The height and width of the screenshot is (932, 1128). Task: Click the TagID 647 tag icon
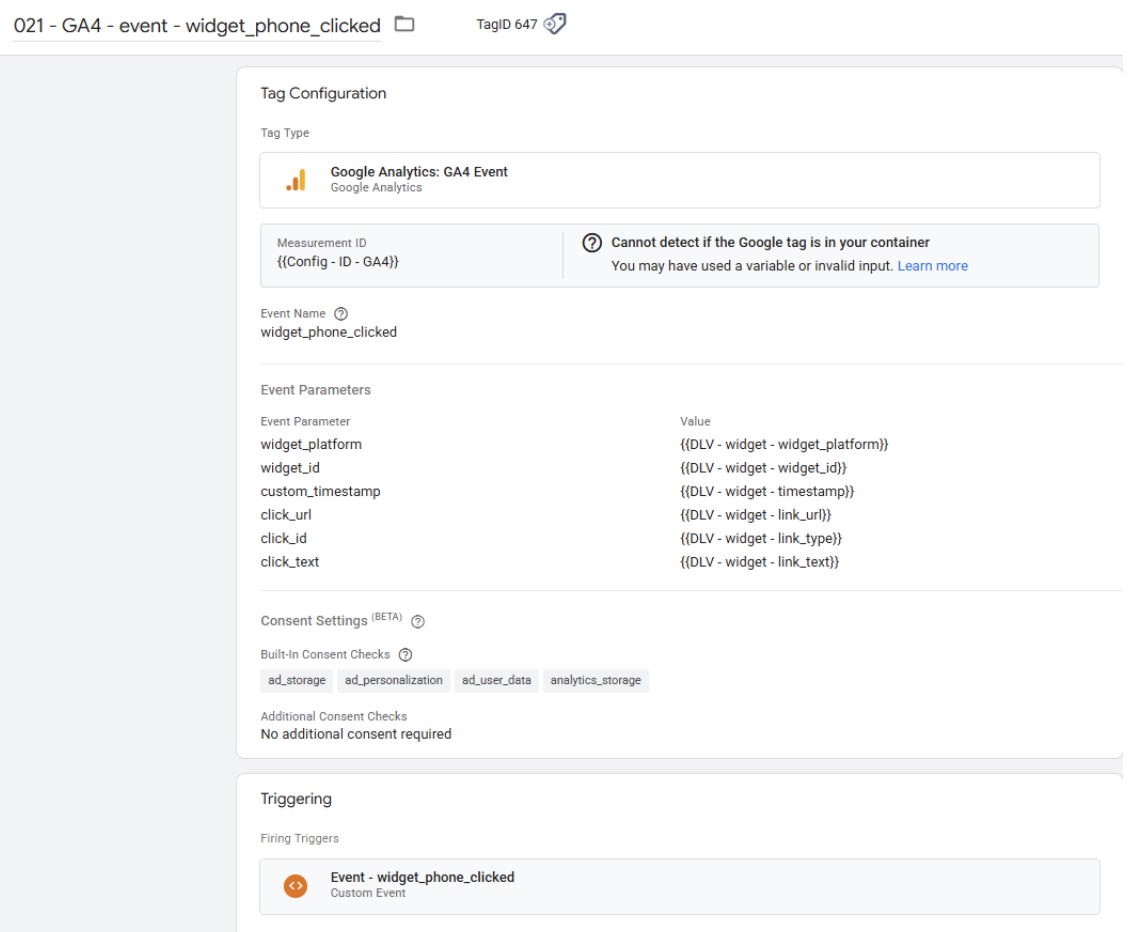pos(553,24)
